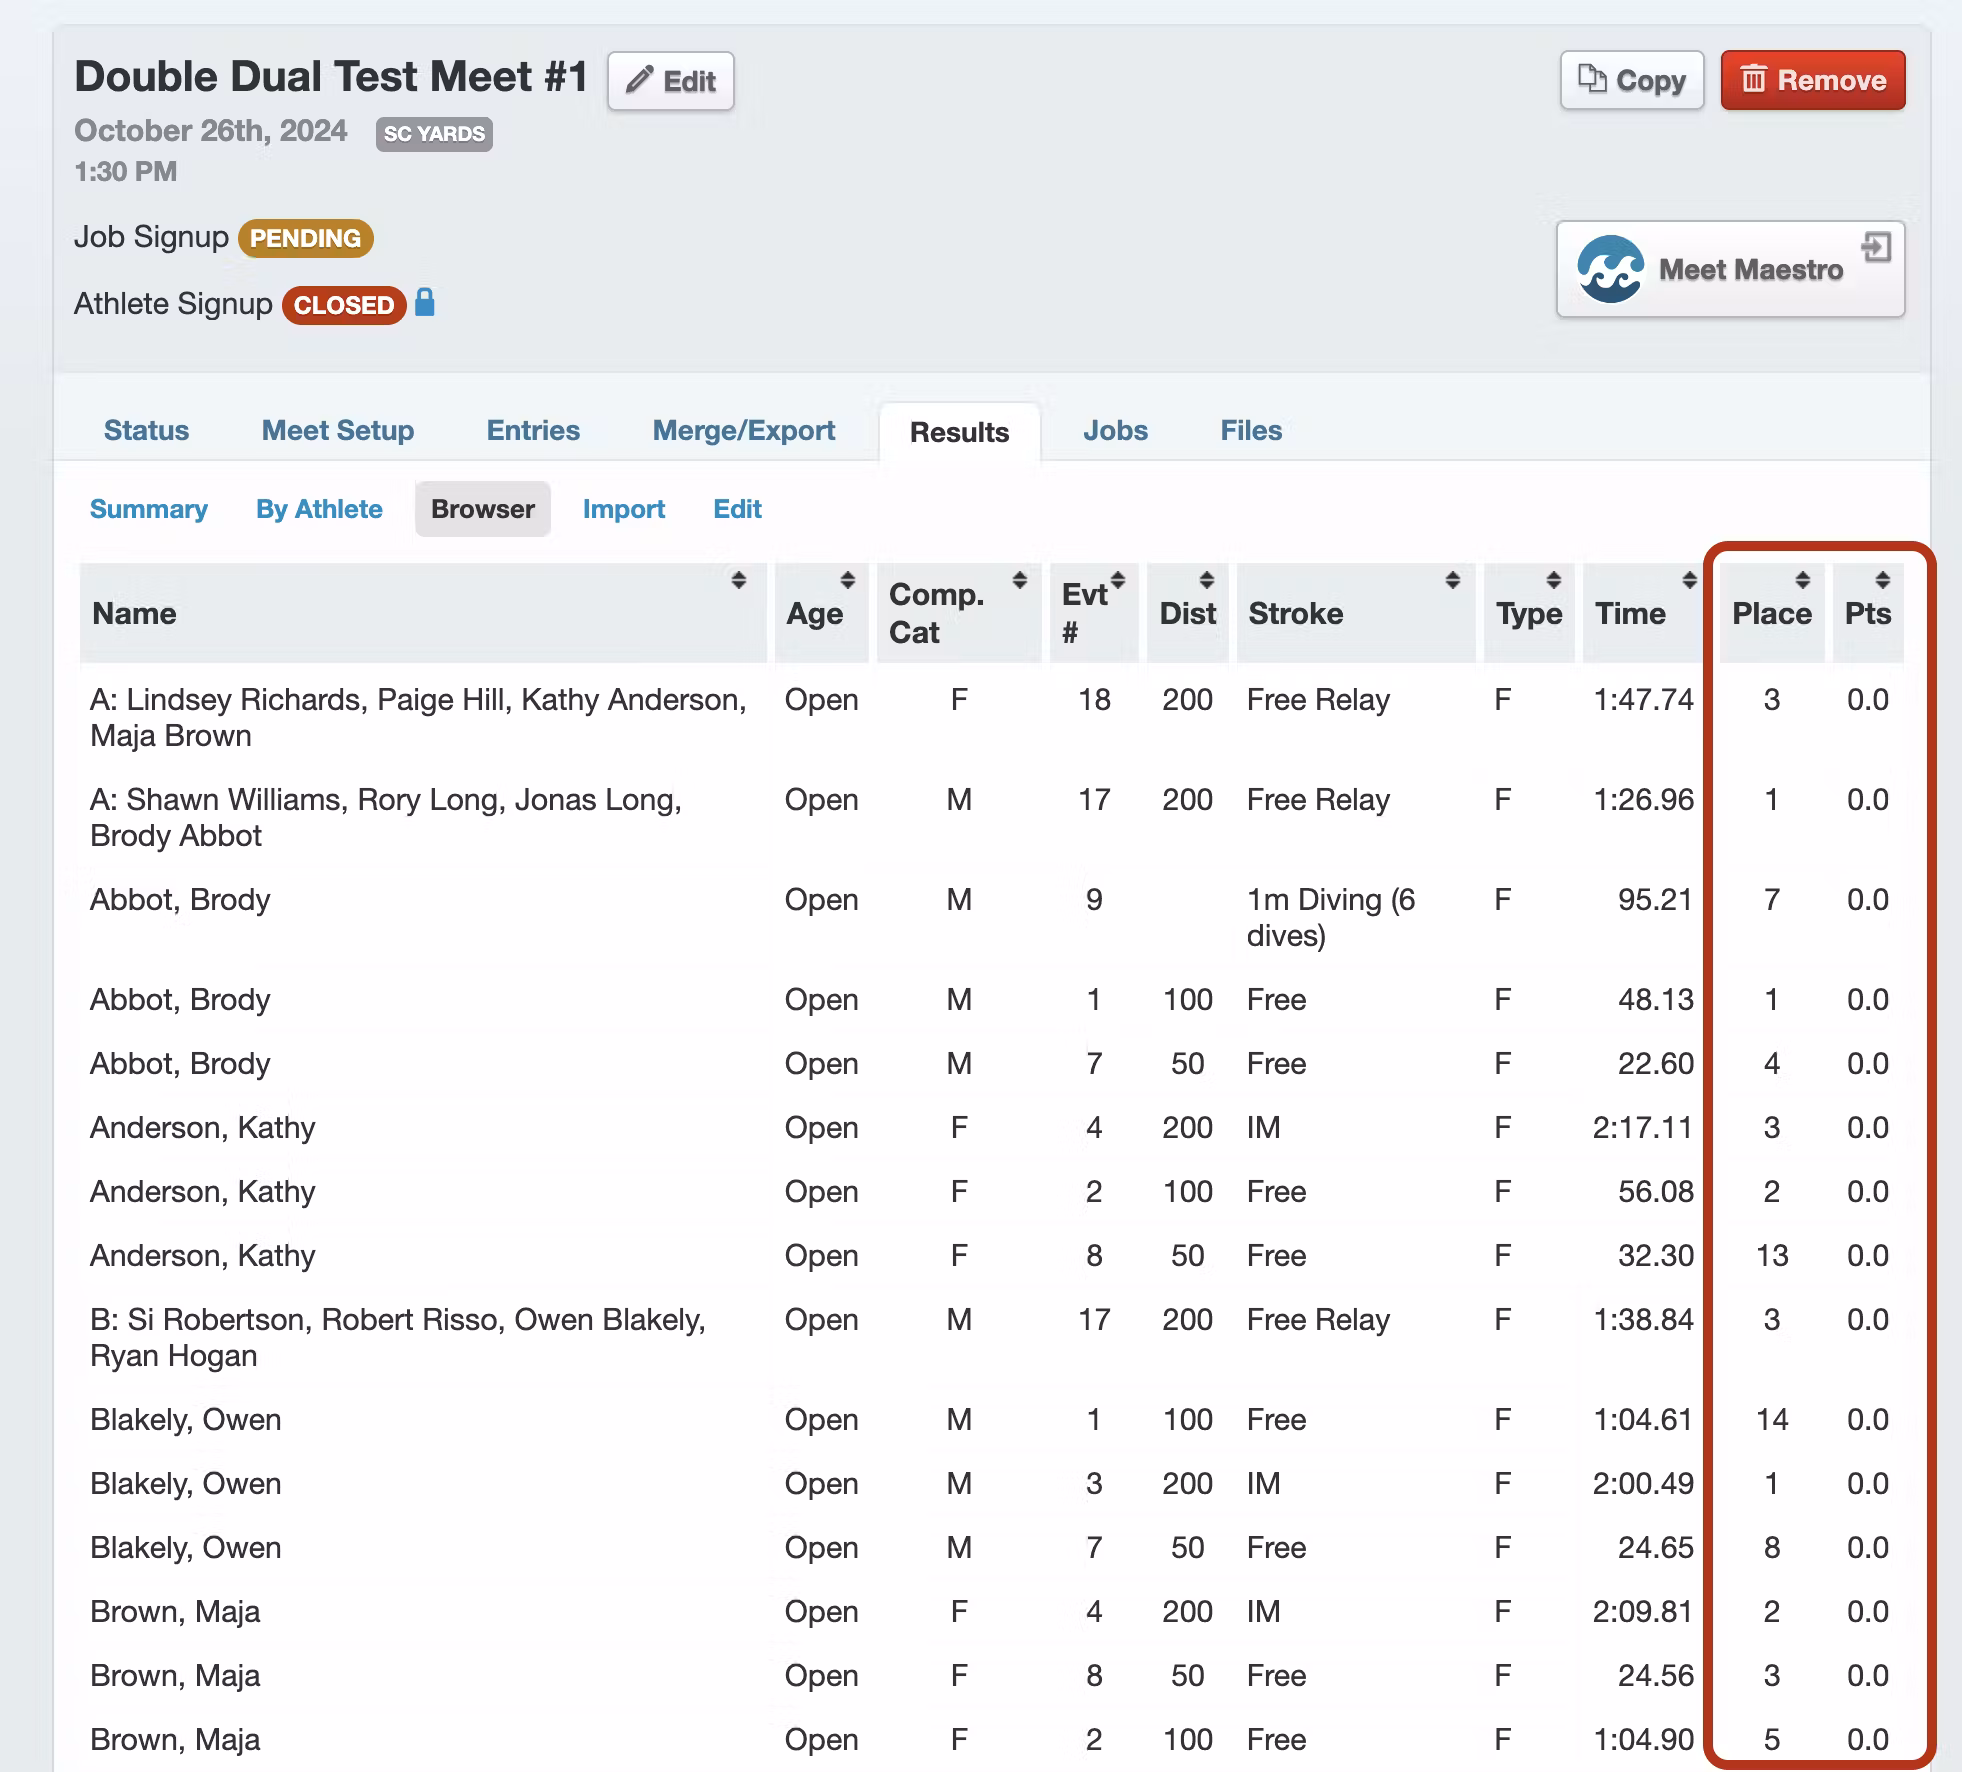Open the Meet Setup tab
Screen dimensions: 1962x1772
tap(337, 430)
